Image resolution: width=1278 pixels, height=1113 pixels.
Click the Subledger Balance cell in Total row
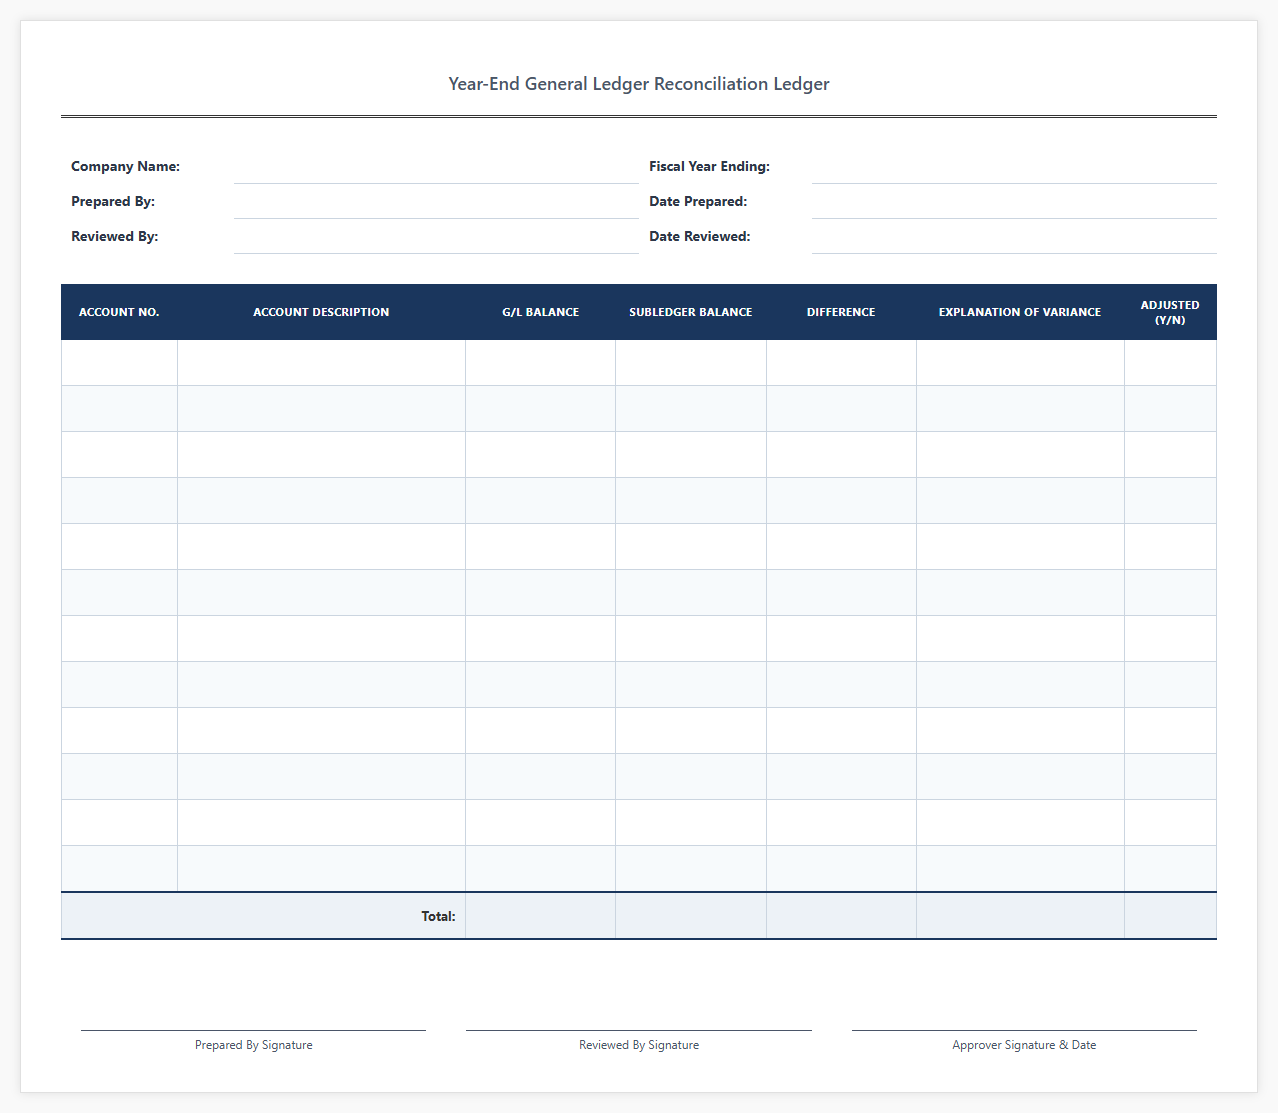[x=691, y=916]
